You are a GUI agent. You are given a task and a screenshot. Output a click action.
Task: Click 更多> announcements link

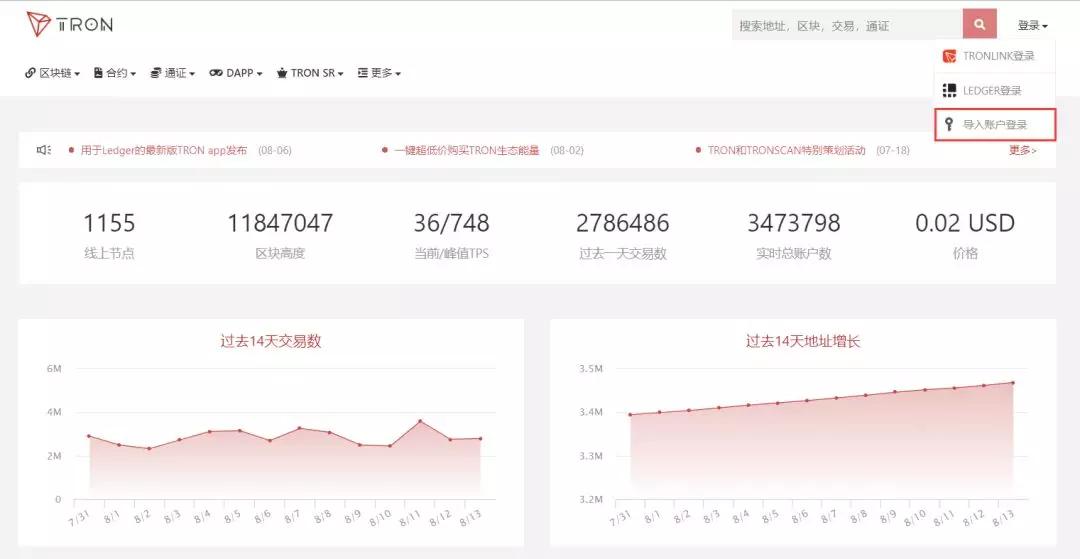point(1023,150)
